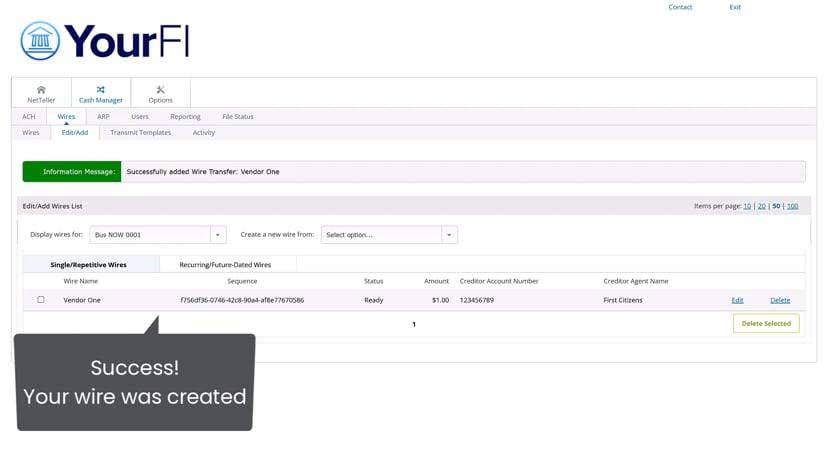Viewport: 840px width, 473px height.
Task: Show 20 items per page
Action: tap(761, 206)
